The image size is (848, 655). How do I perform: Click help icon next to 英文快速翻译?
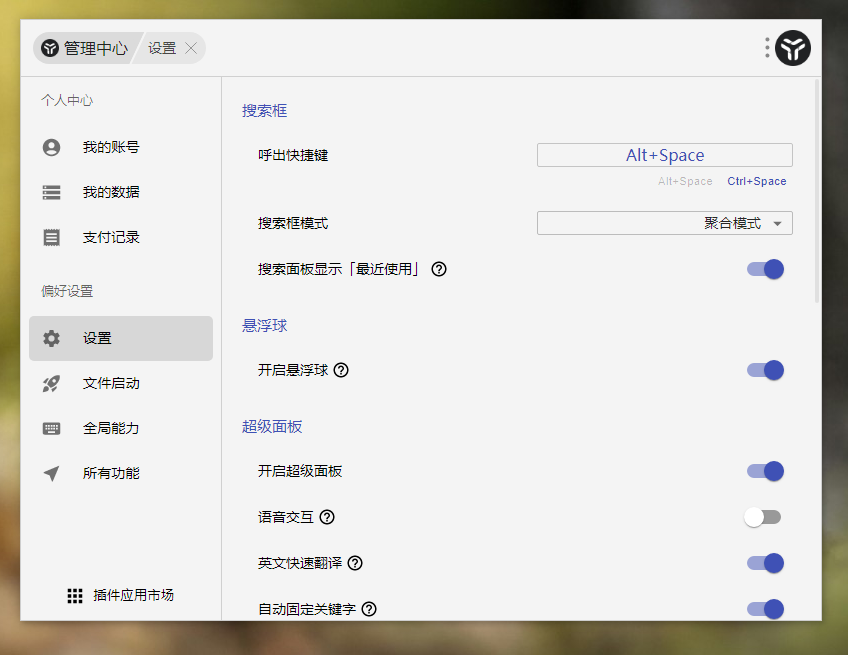(355, 563)
